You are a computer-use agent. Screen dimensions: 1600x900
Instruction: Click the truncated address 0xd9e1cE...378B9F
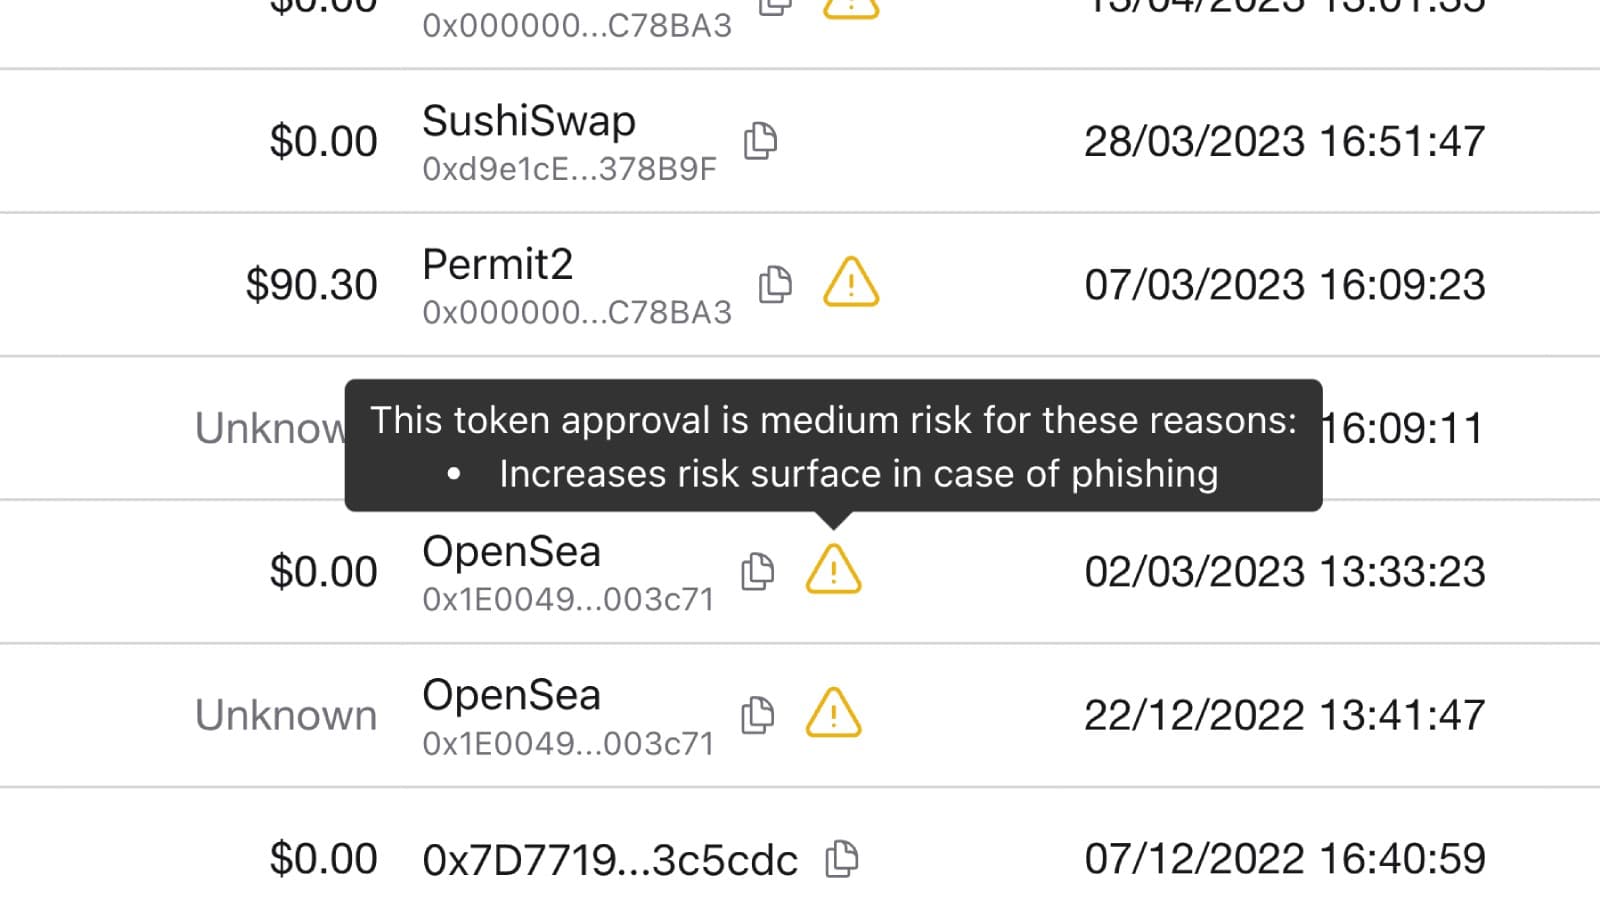(x=567, y=168)
